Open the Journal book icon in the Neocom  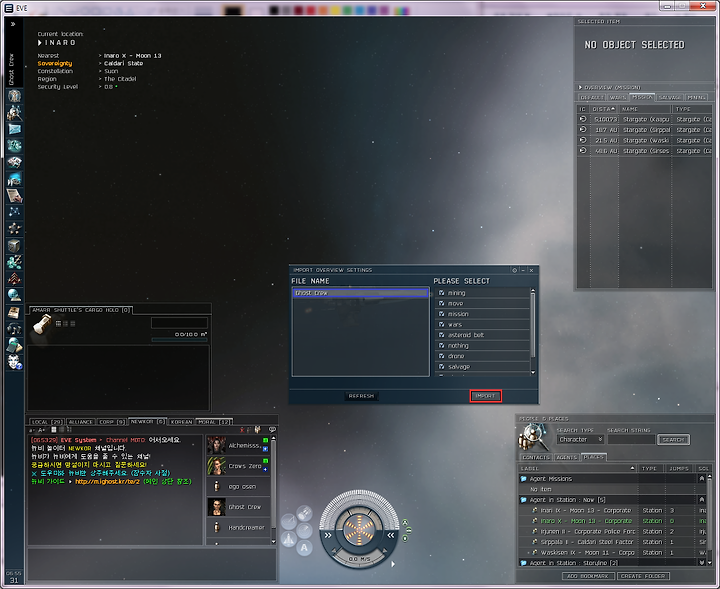coord(15,312)
